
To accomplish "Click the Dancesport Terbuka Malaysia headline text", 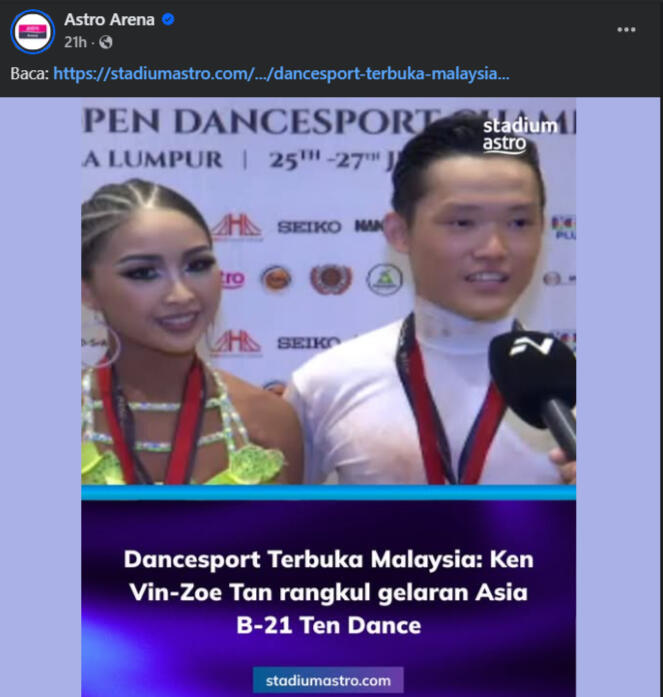I will point(328,592).
